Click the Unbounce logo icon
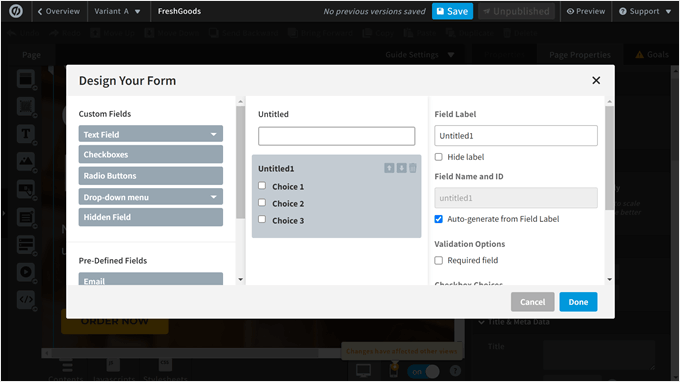The width and height of the screenshot is (680, 382). [x=16, y=11]
